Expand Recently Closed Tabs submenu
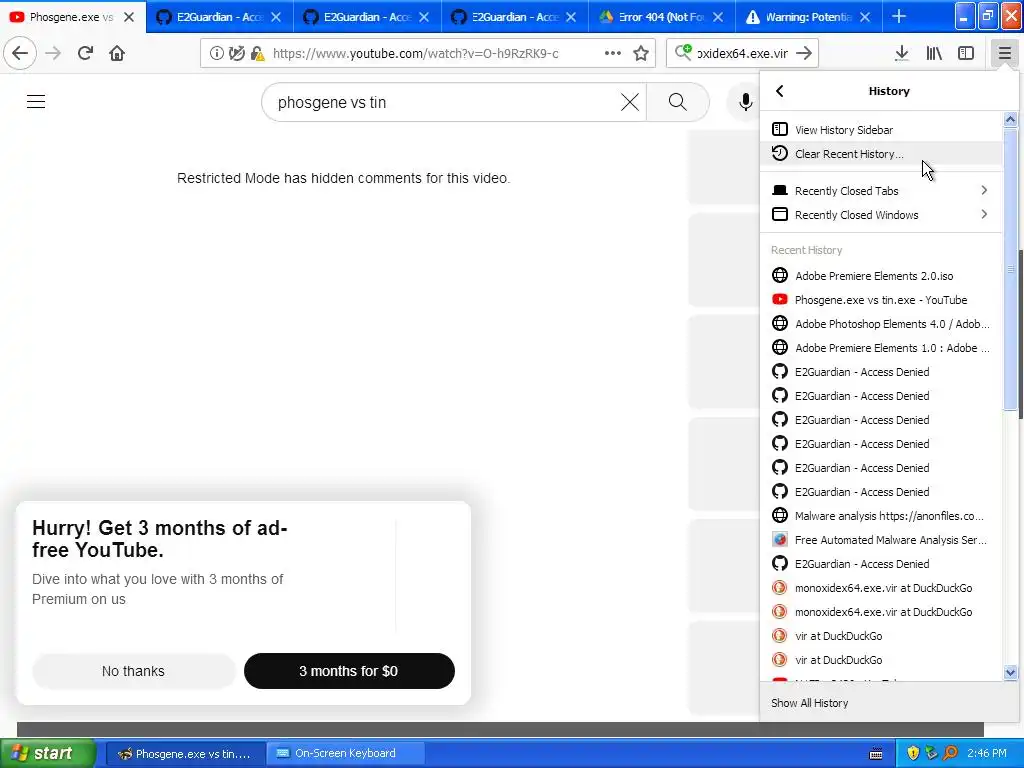 click(x=880, y=191)
